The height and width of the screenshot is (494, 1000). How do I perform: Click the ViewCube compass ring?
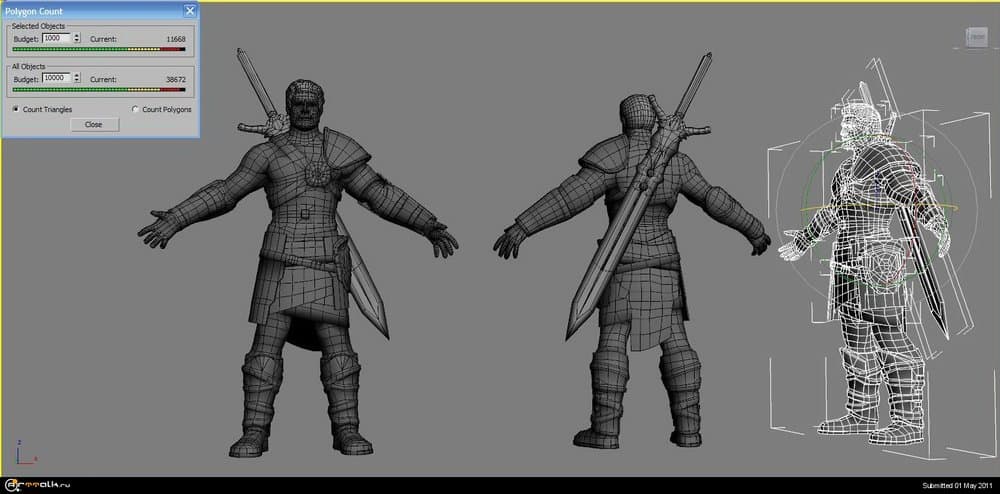pos(974,49)
